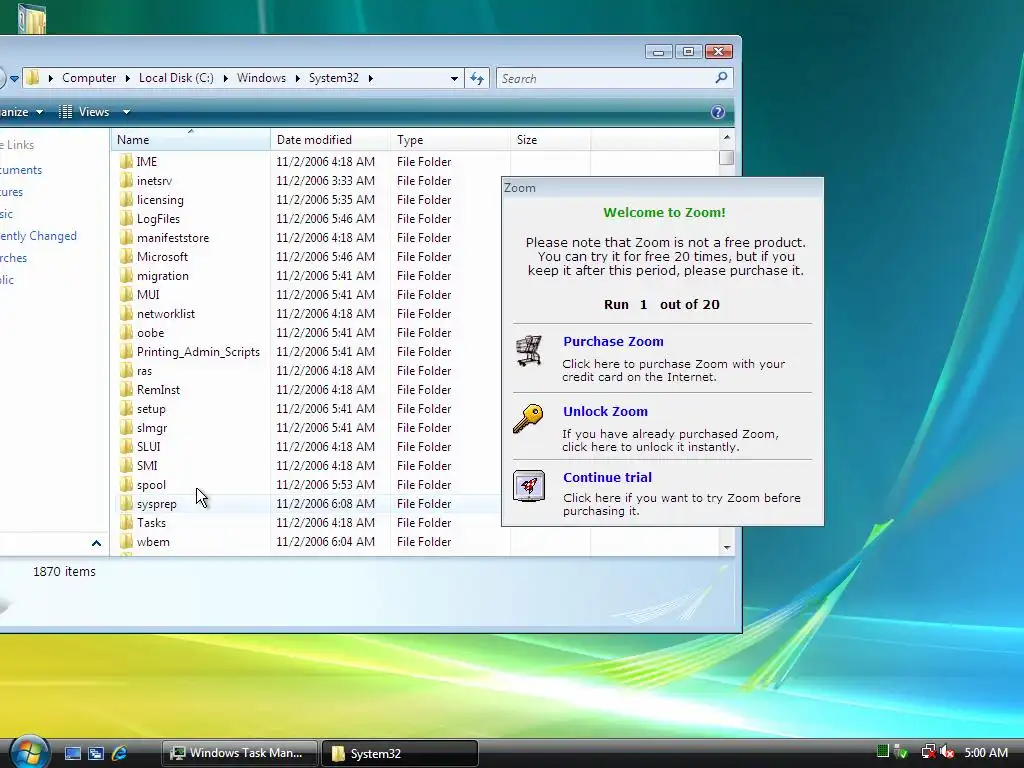
Task: Sort by the Date modified column
Action: (x=330, y=139)
